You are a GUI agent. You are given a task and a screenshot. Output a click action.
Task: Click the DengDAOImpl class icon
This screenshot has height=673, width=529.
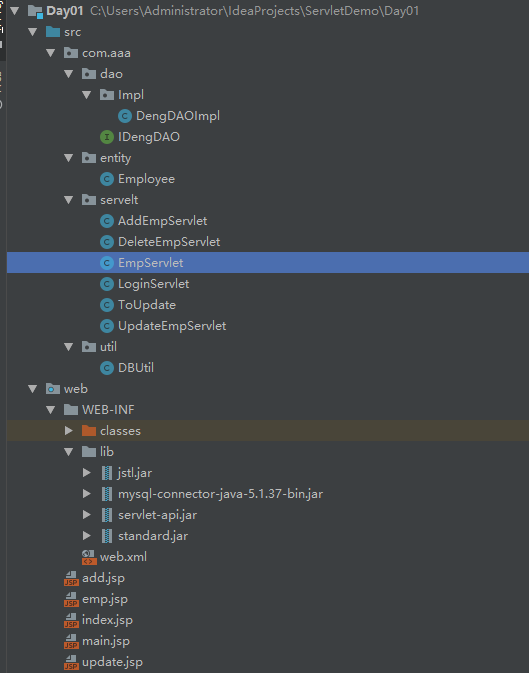point(125,116)
